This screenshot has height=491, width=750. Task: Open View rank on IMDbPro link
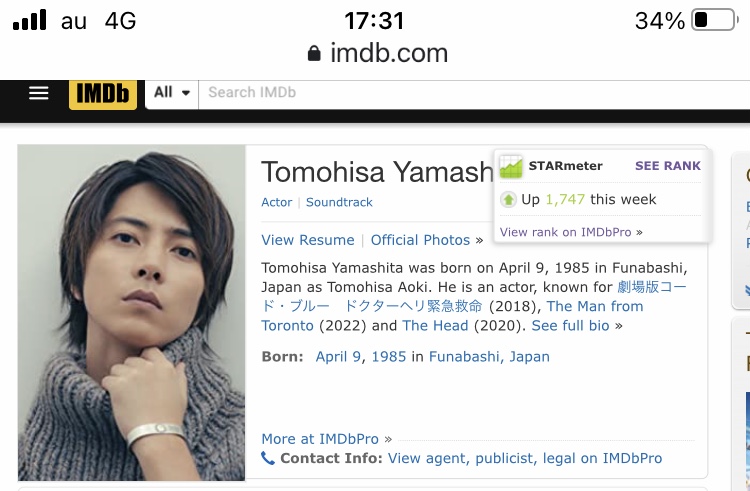click(x=571, y=232)
